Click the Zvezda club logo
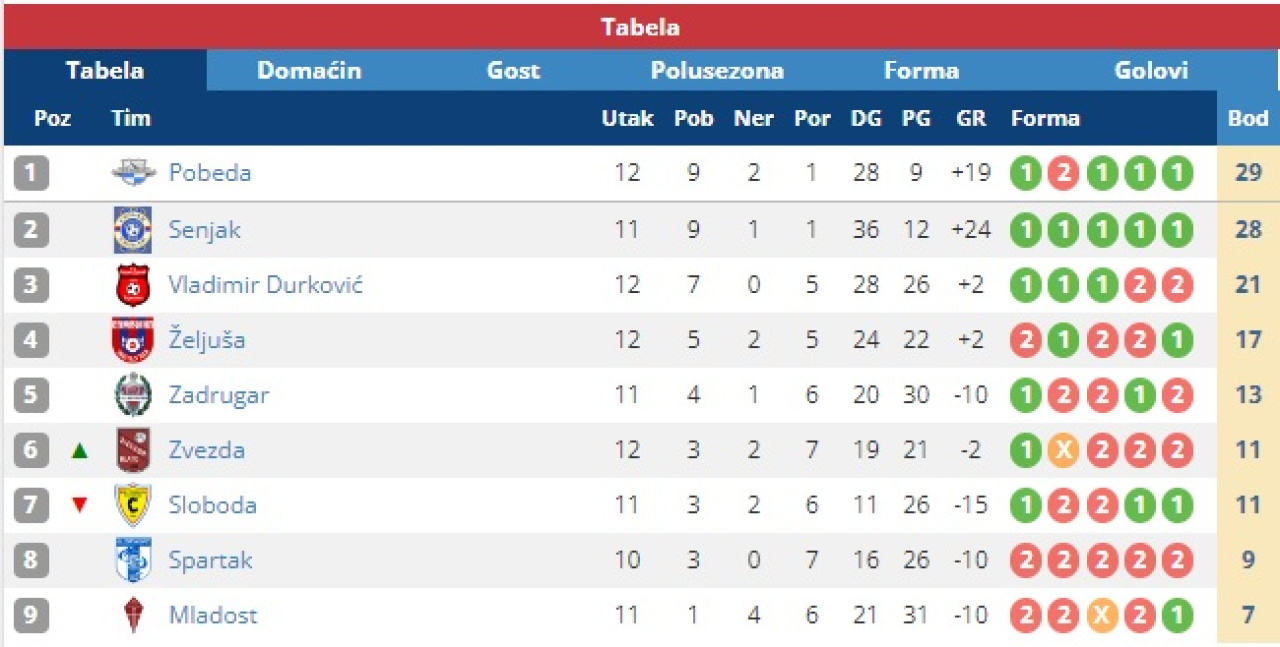 [x=133, y=450]
